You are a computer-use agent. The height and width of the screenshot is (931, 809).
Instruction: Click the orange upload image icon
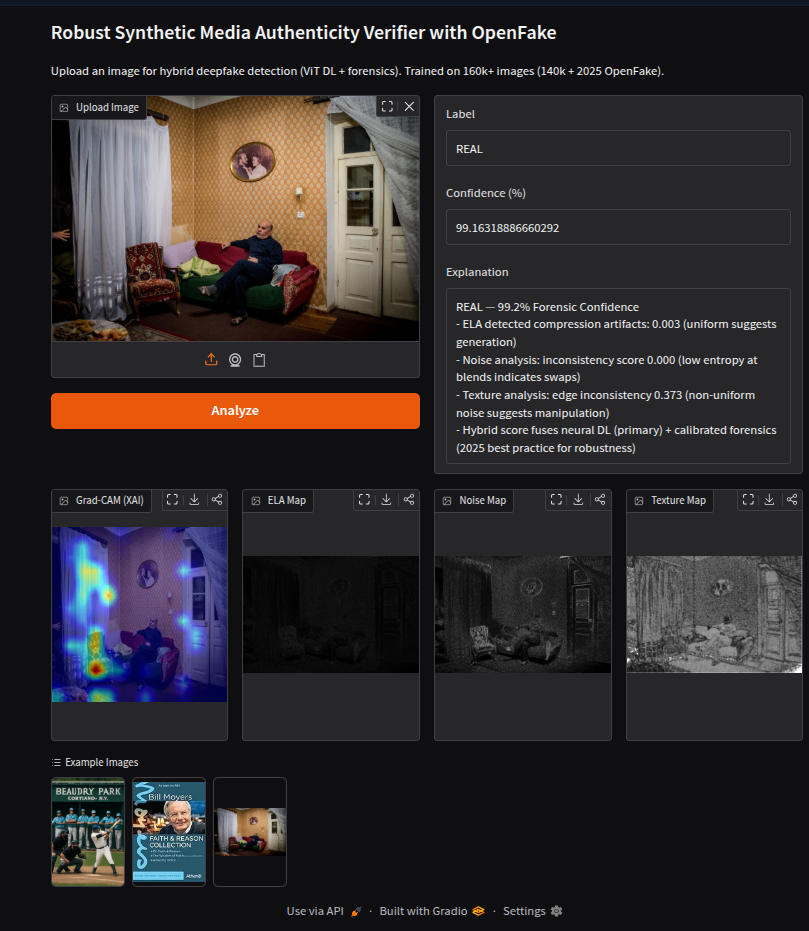[x=210, y=359]
